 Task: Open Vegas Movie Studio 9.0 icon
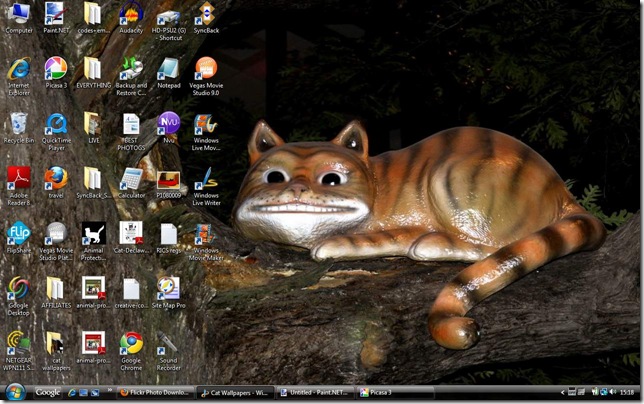click(x=205, y=70)
